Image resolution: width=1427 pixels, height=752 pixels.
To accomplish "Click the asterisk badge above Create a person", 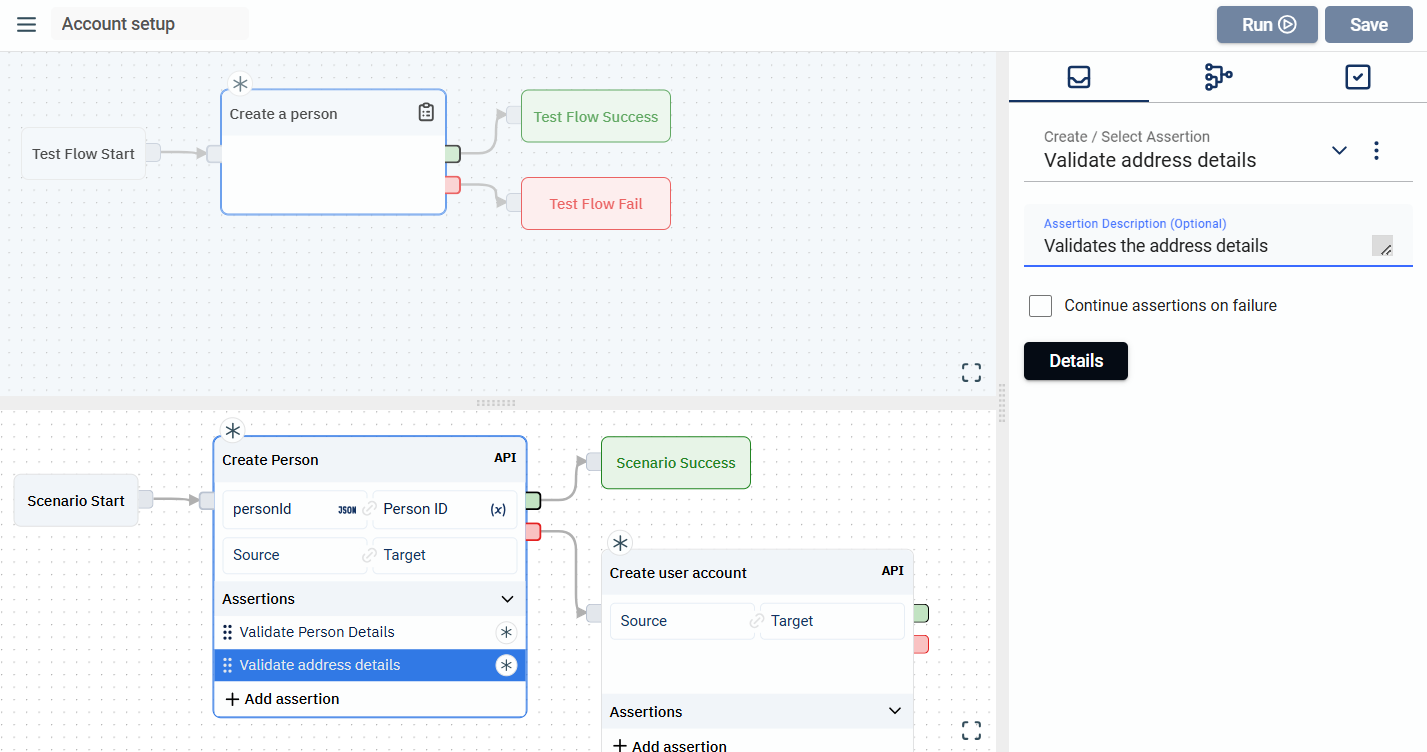I will coord(240,84).
